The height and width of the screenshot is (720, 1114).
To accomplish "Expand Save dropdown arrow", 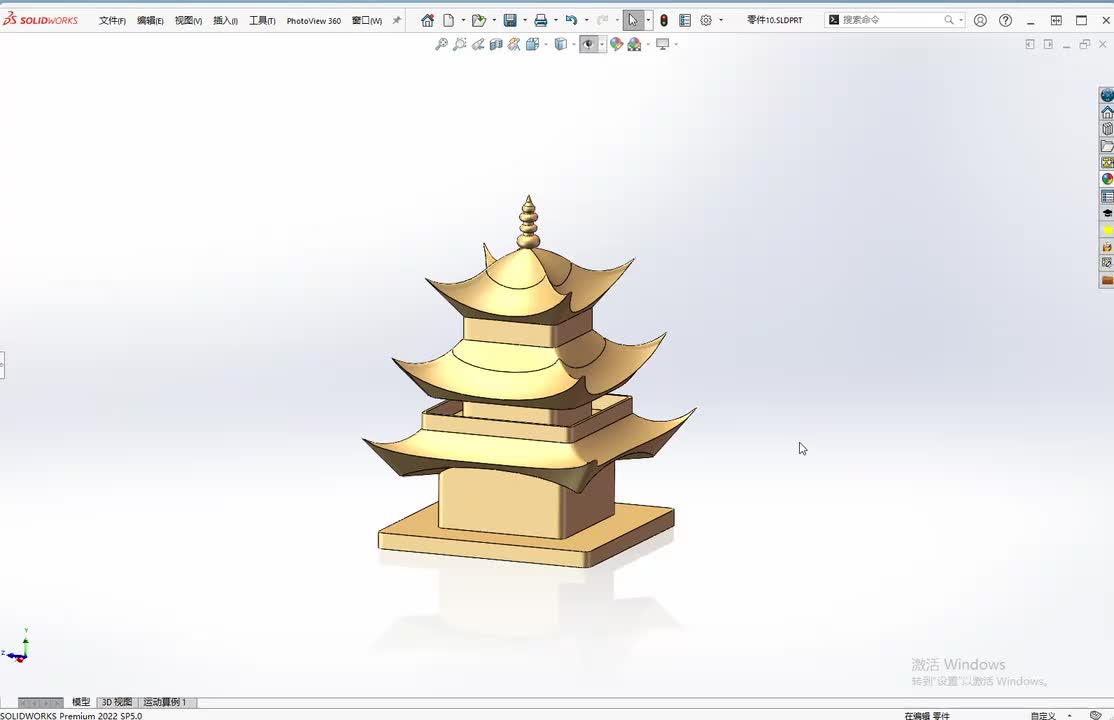I will [x=525, y=21].
